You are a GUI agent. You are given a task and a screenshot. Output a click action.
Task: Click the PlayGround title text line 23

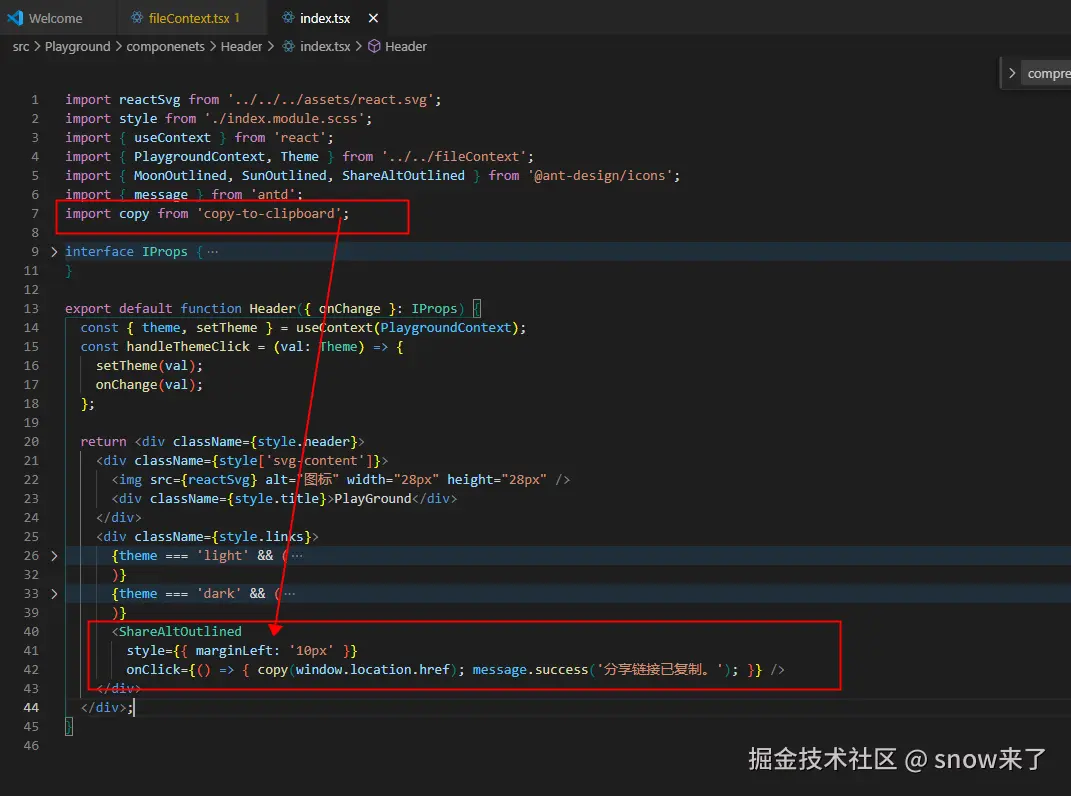click(373, 499)
